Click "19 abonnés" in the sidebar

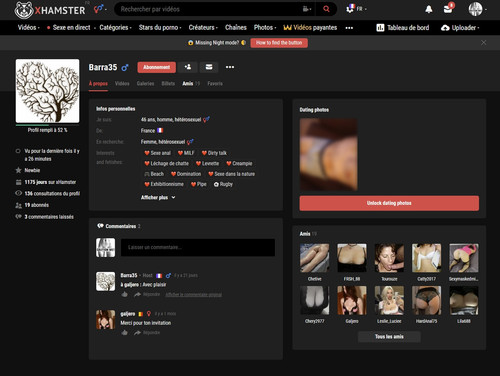tap(37, 205)
